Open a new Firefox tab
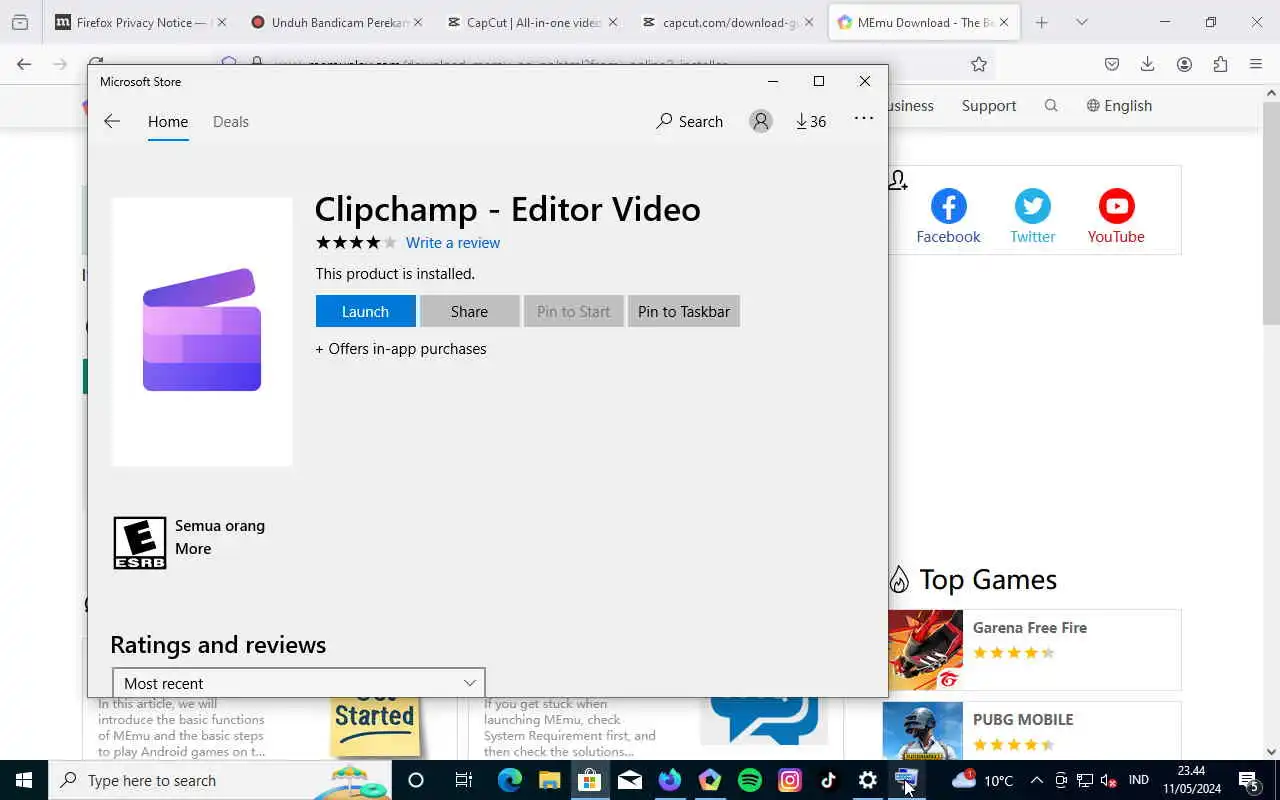The height and width of the screenshot is (800, 1280). pyautogui.click(x=1042, y=22)
